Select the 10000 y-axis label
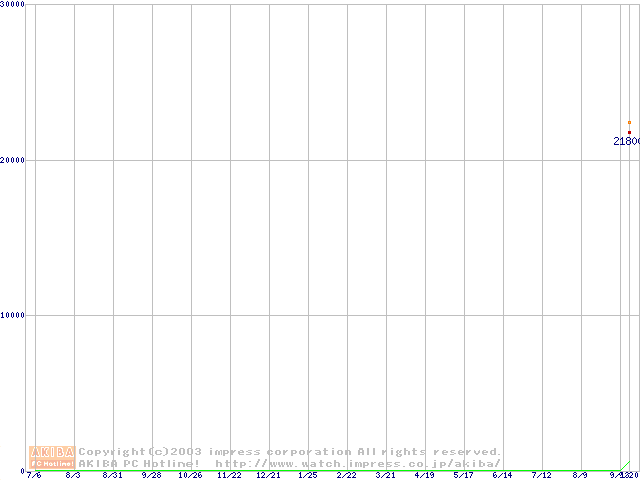This screenshot has width=640, height=480. coord(13,315)
